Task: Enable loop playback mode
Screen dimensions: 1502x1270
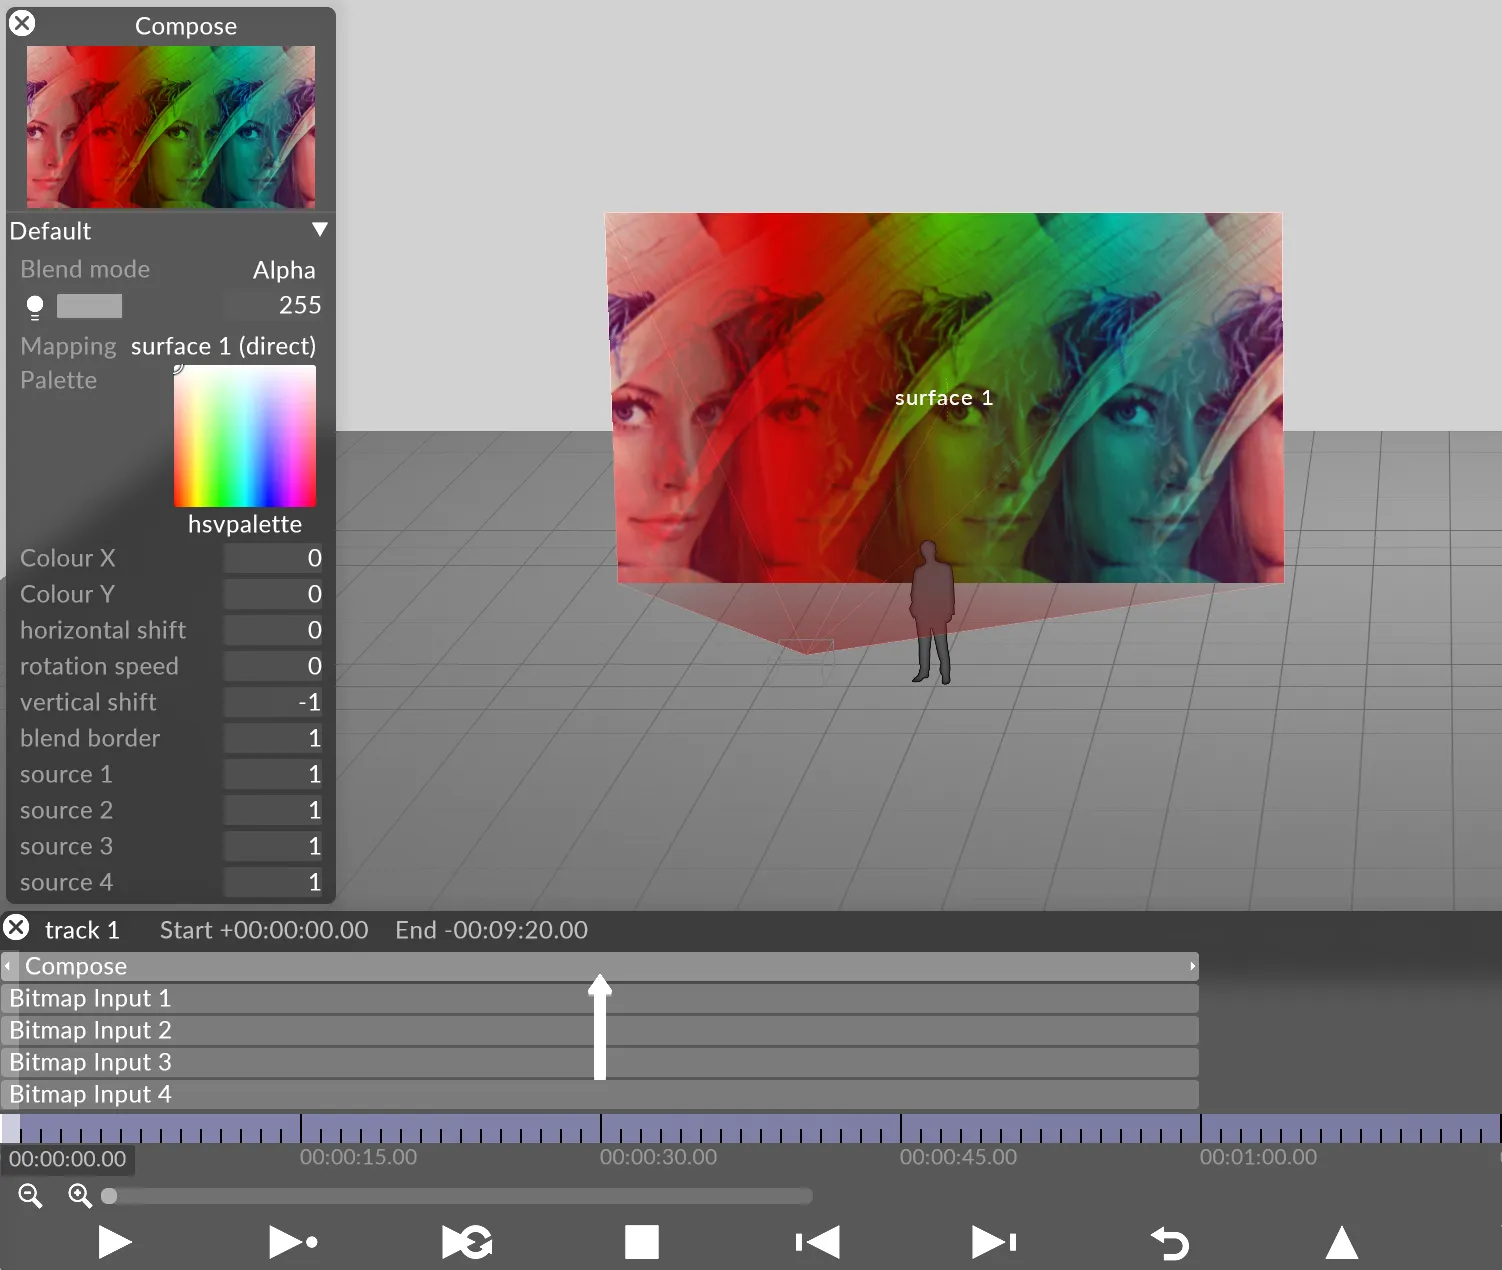Action: pos(466,1242)
